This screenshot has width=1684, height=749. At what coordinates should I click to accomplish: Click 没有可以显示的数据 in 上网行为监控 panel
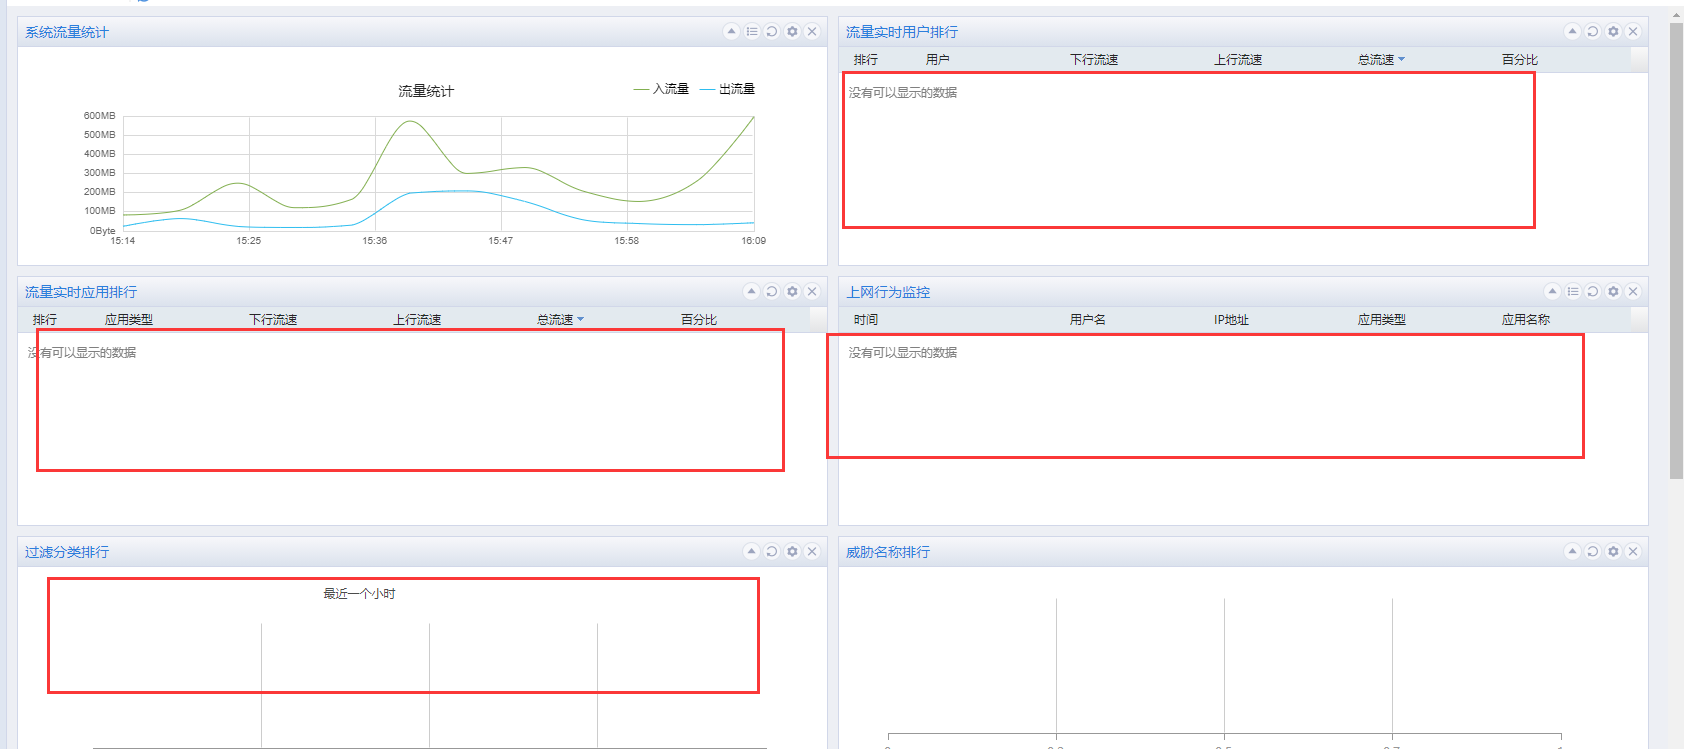903,353
